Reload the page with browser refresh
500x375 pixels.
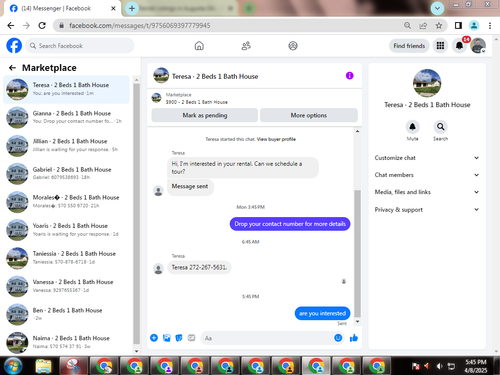coord(42,25)
